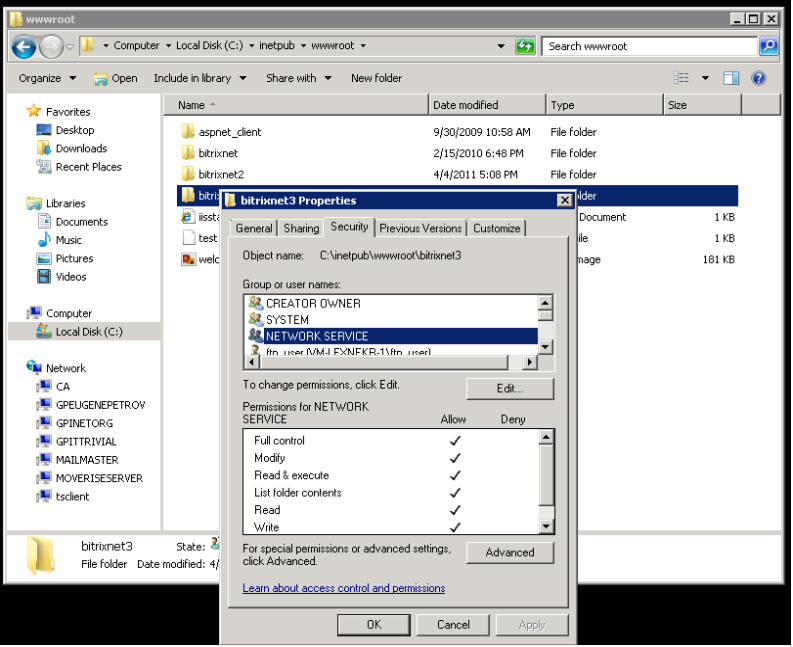The image size is (793, 647).
Task: Click the green refresh icon in address bar
Action: pos(525,47)
